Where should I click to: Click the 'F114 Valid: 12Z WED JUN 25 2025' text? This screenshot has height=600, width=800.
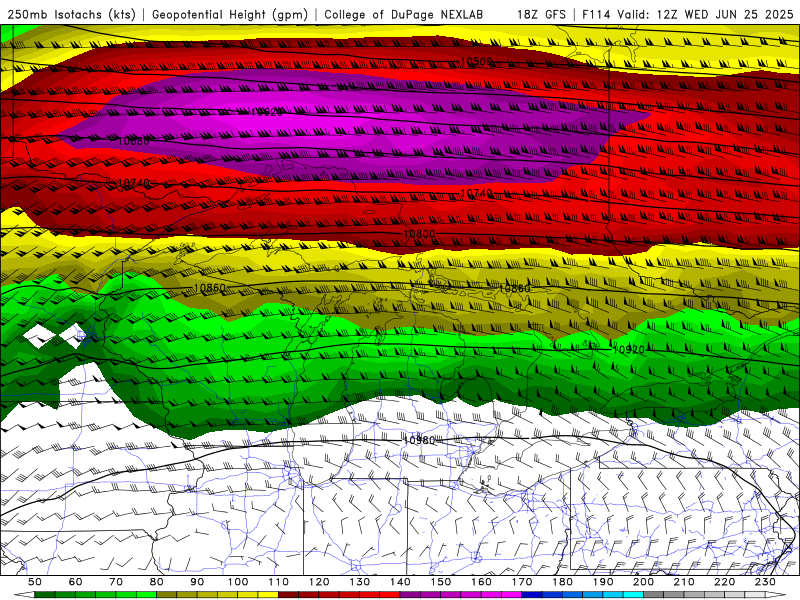(688, 14)
